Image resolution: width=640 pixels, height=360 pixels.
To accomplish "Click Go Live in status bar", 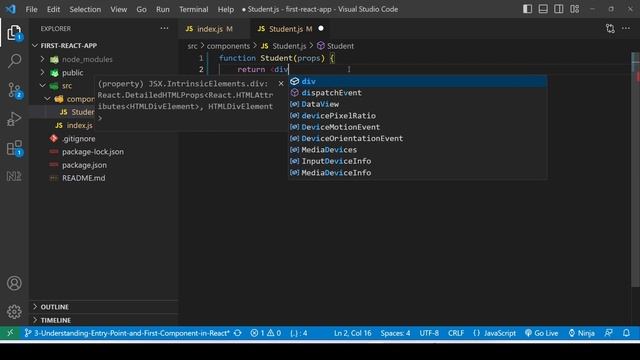I will (x=541, y=333).
